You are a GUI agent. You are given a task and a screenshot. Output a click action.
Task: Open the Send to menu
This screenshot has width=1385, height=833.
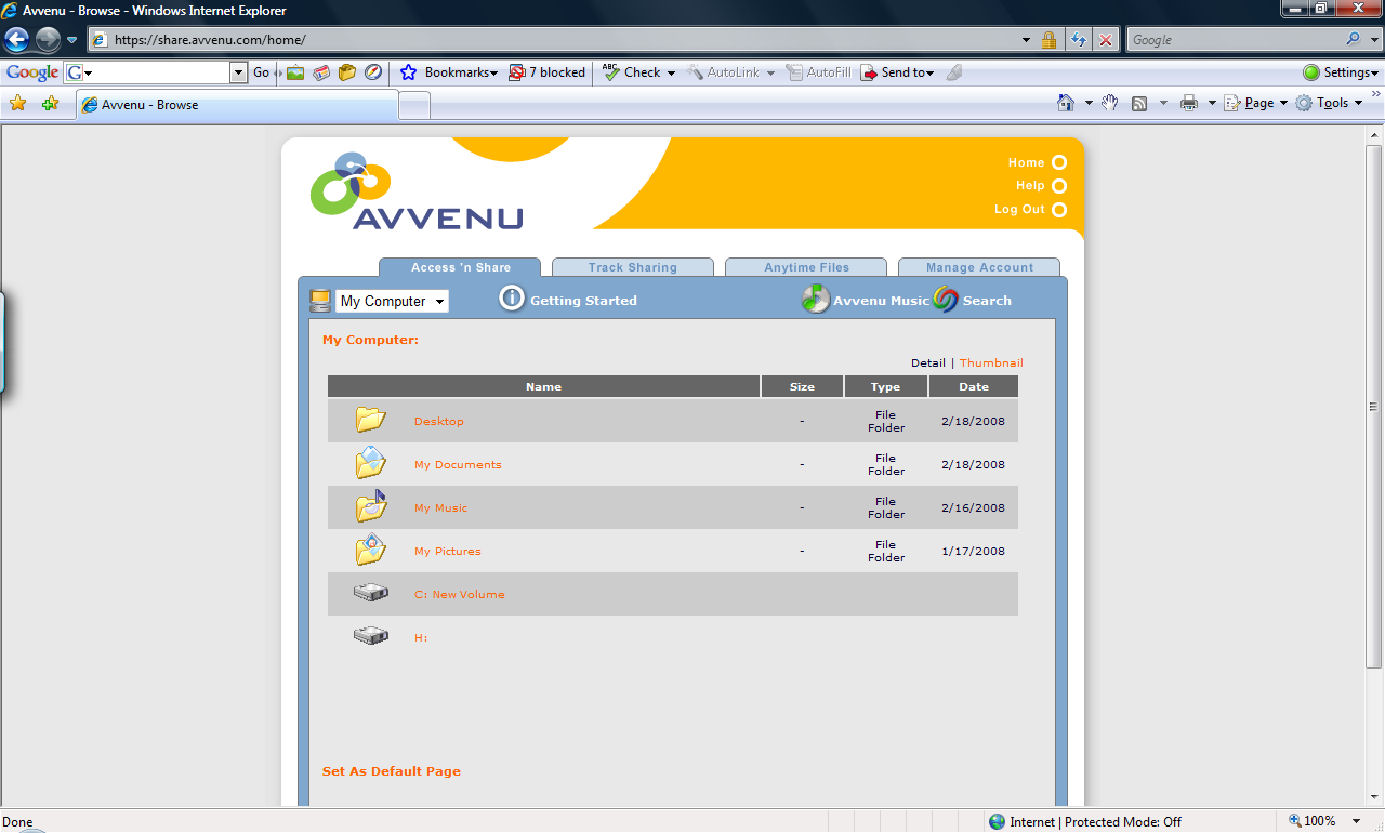point(897,72)
